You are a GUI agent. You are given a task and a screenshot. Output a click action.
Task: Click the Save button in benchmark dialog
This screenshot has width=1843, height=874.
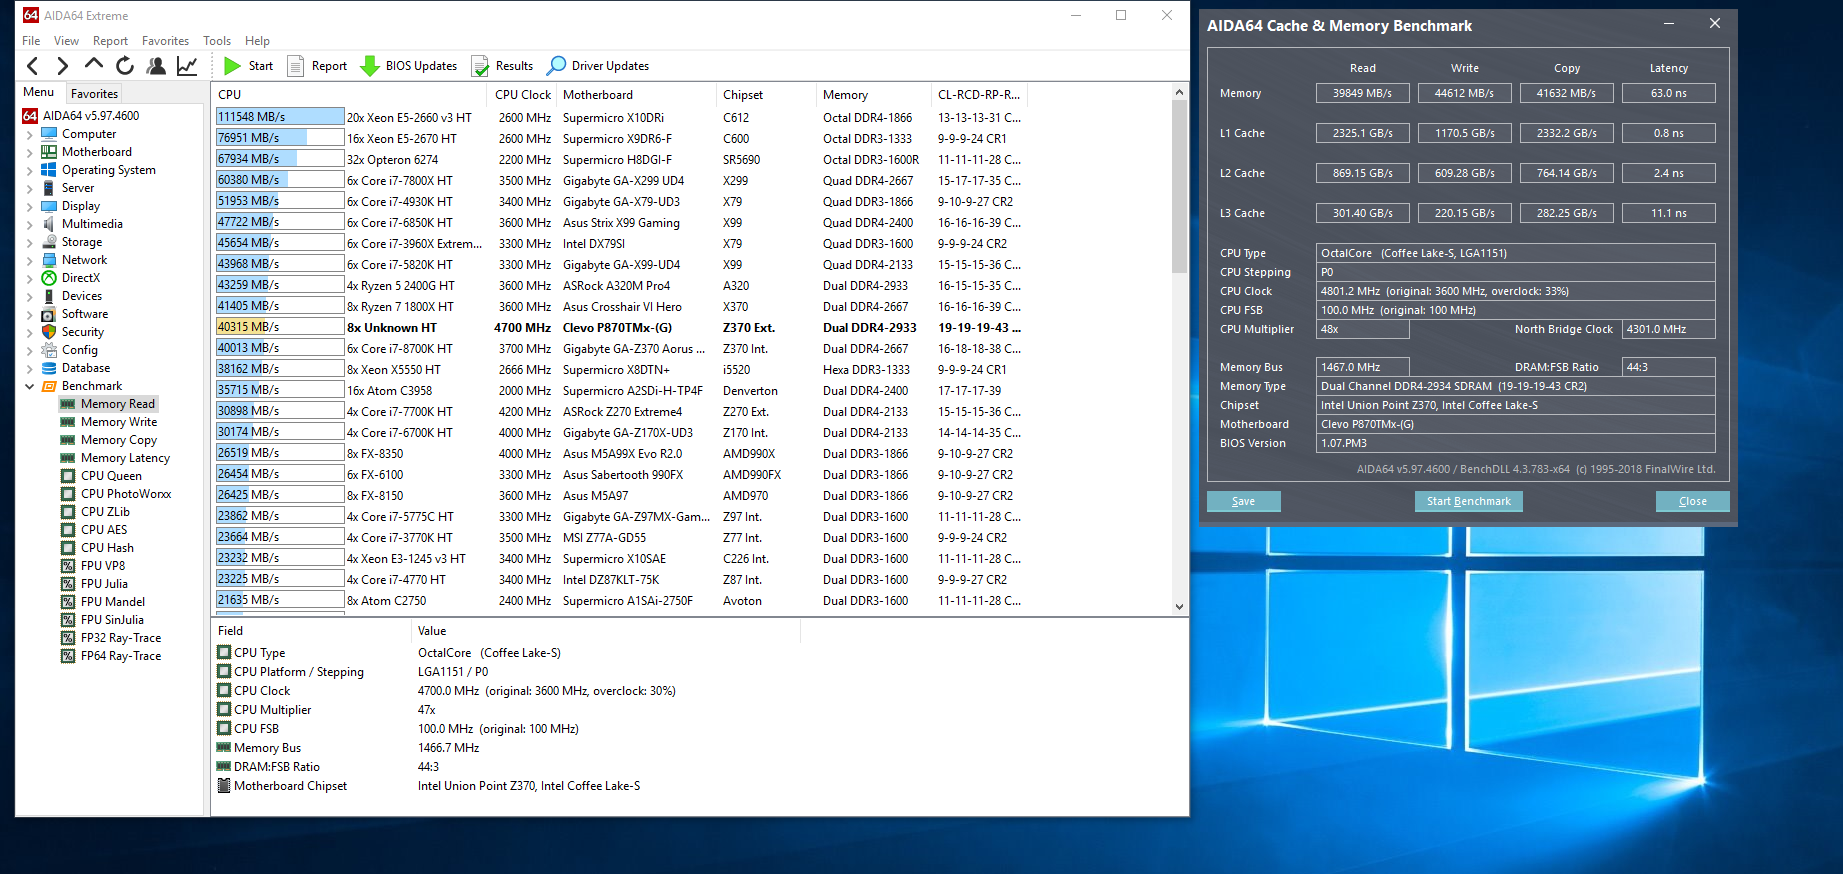[x=1243, y=501]
